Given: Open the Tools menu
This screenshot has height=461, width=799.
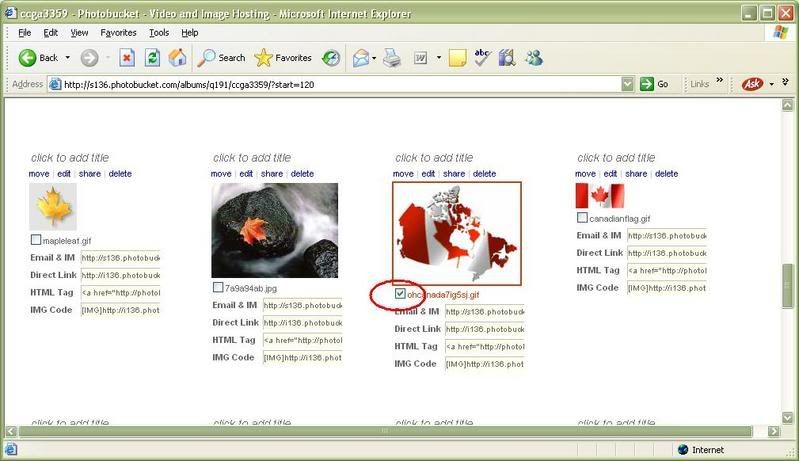Looking at the screenshot, I should point(159,33).
